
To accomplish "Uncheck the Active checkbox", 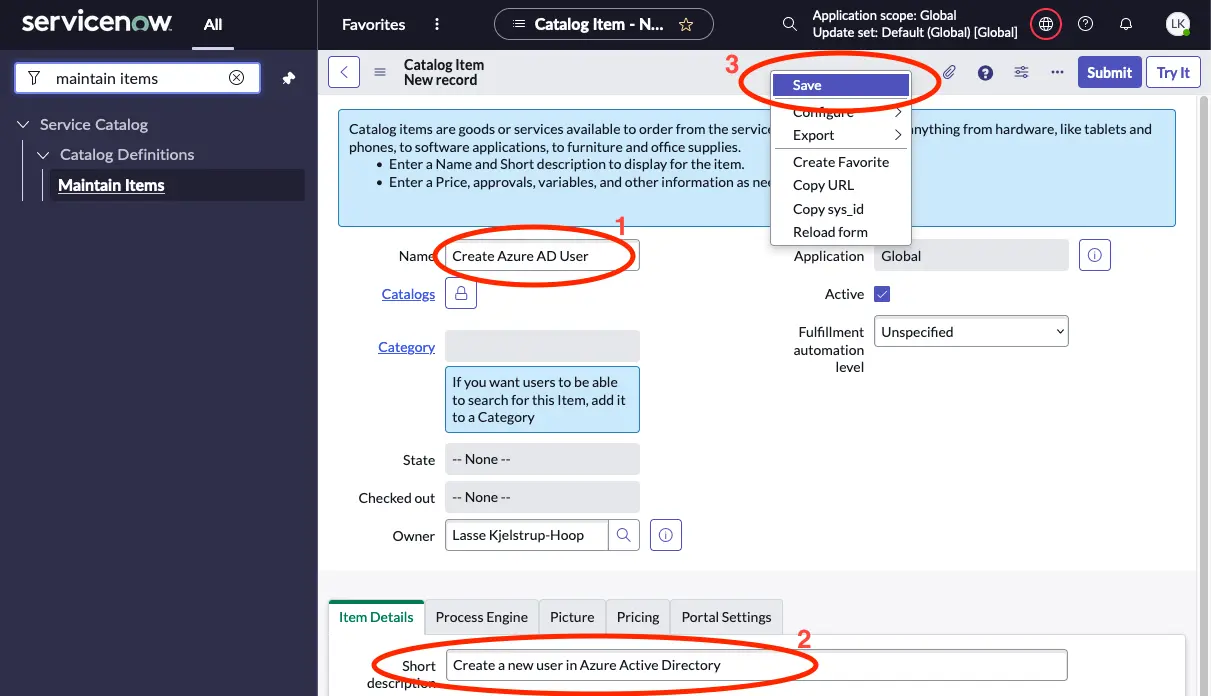I will click(x=881, y=294).
